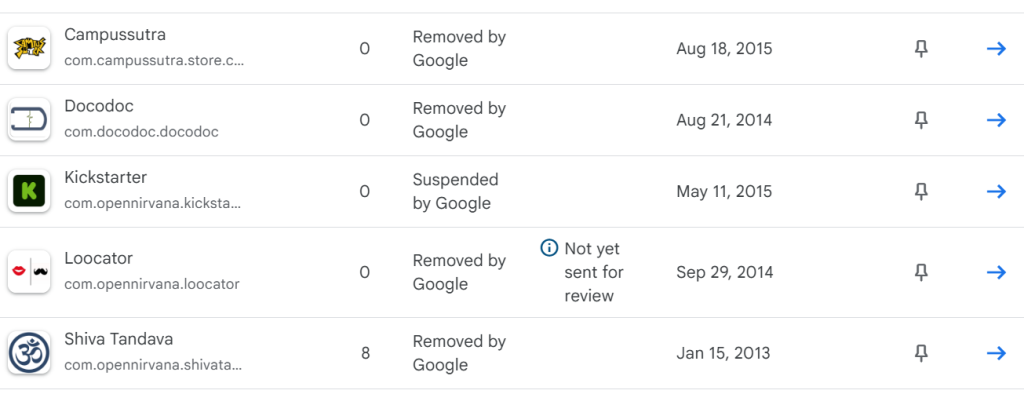Open Loocator details via blue arrow
Image resolution: width=1024 pixels, height=394 pixels.
point(996,272)
